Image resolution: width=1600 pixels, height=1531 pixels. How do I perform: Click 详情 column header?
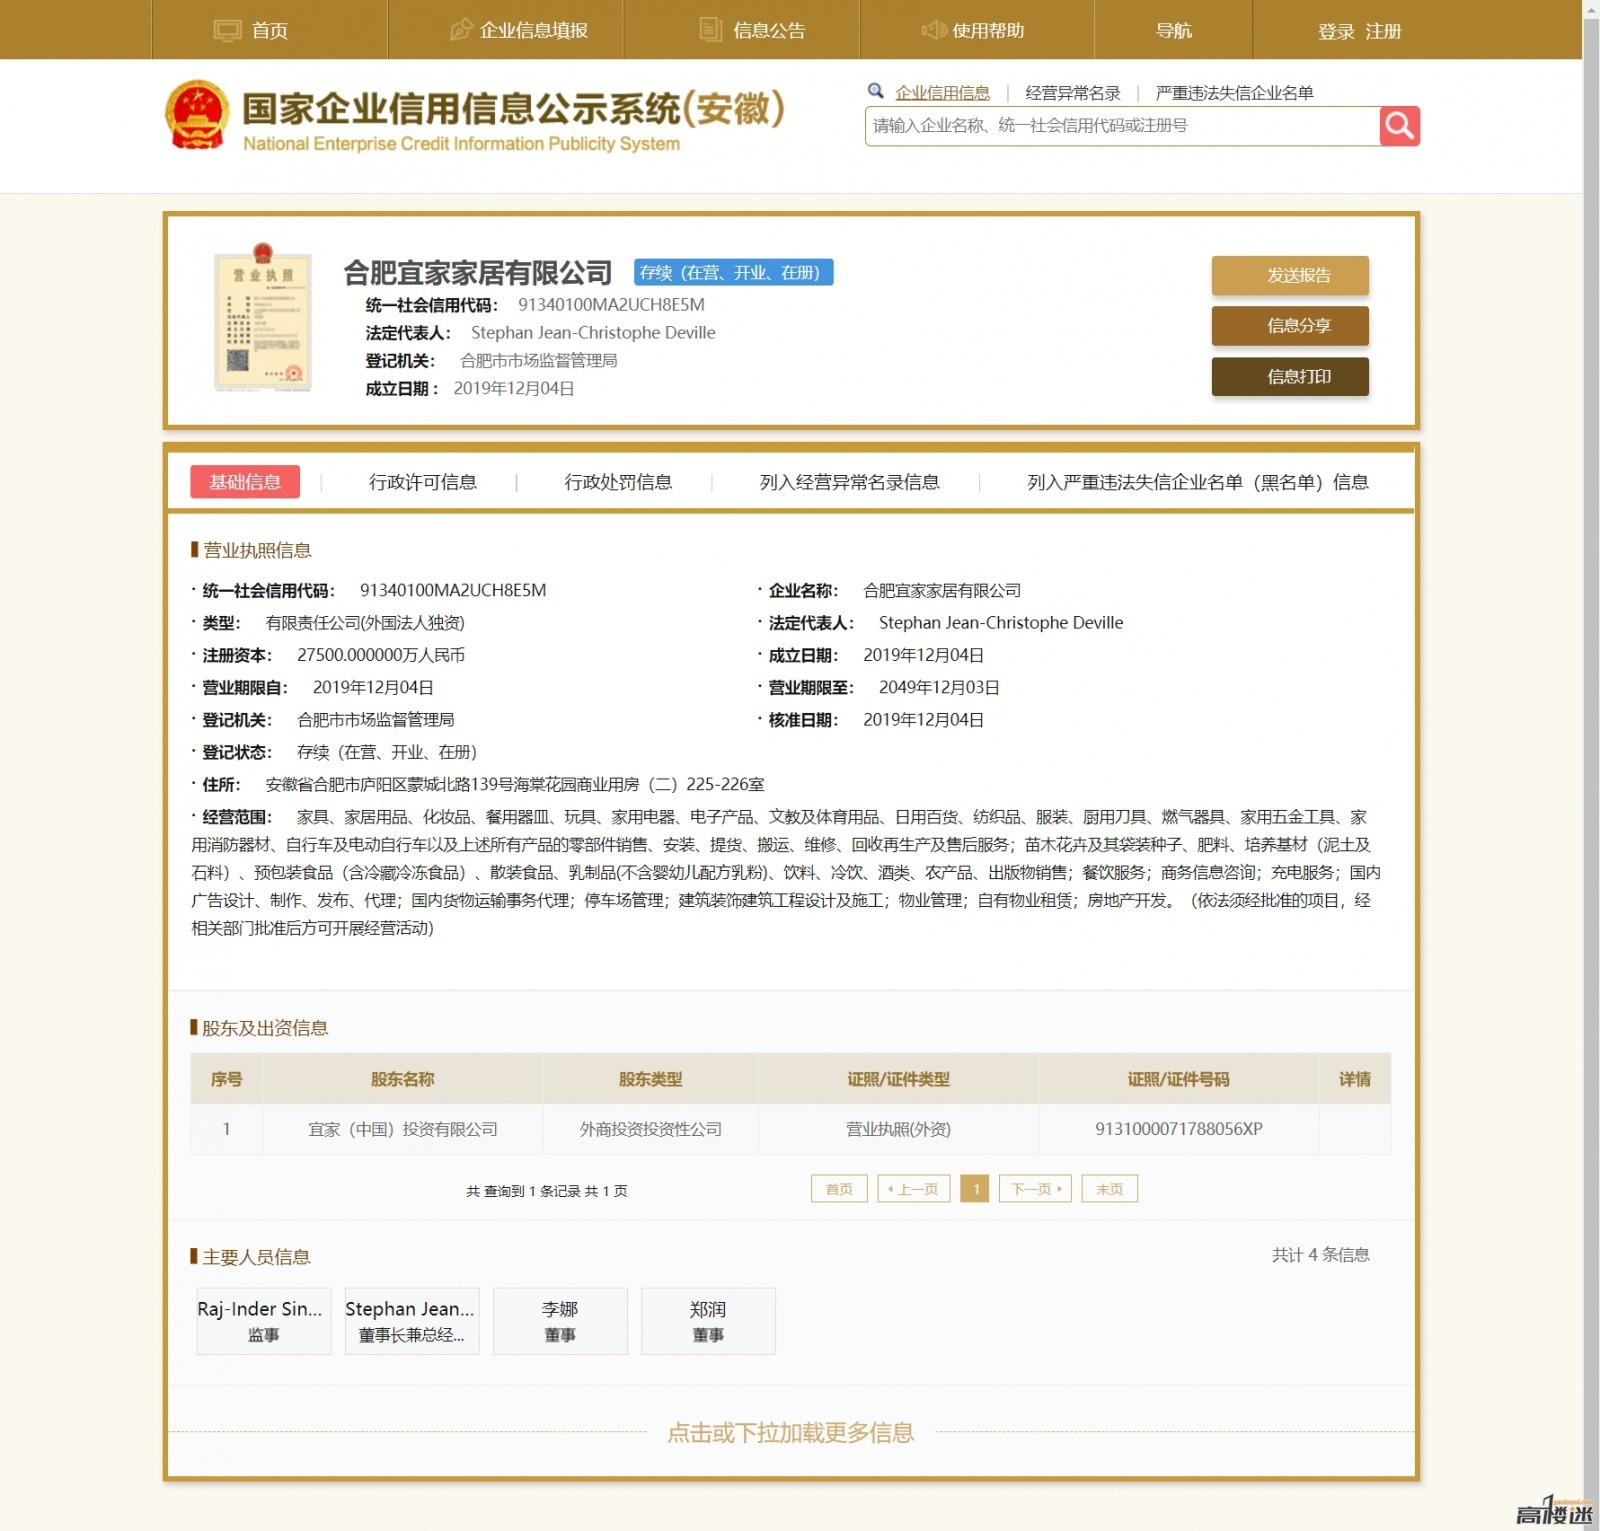coord(1355,1079)
